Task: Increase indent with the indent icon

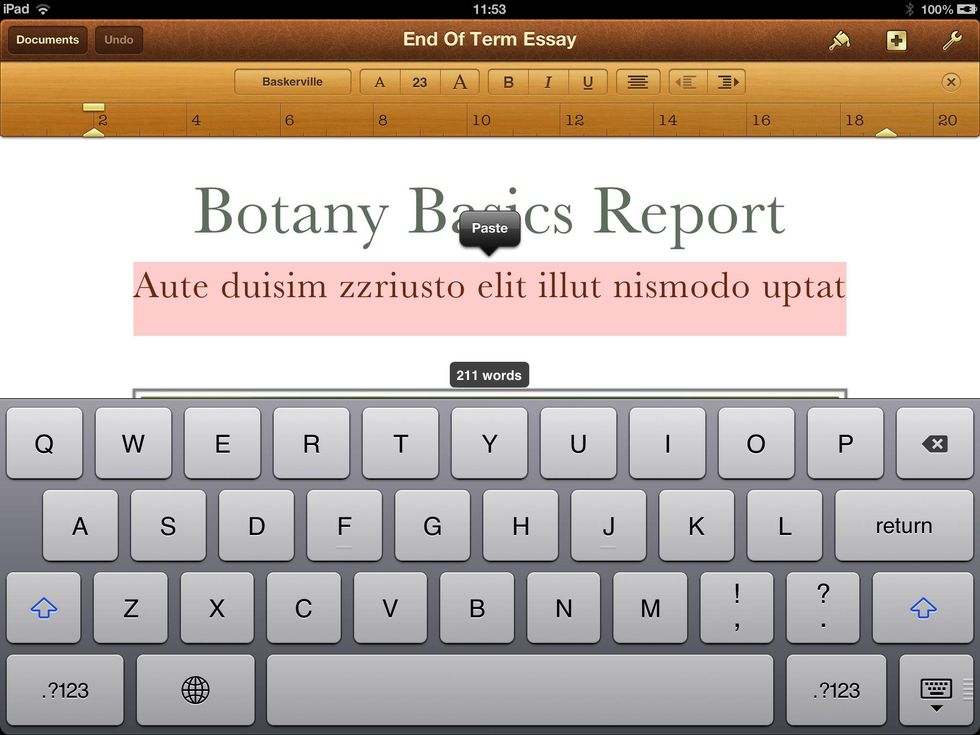Action: click(727, 82)
